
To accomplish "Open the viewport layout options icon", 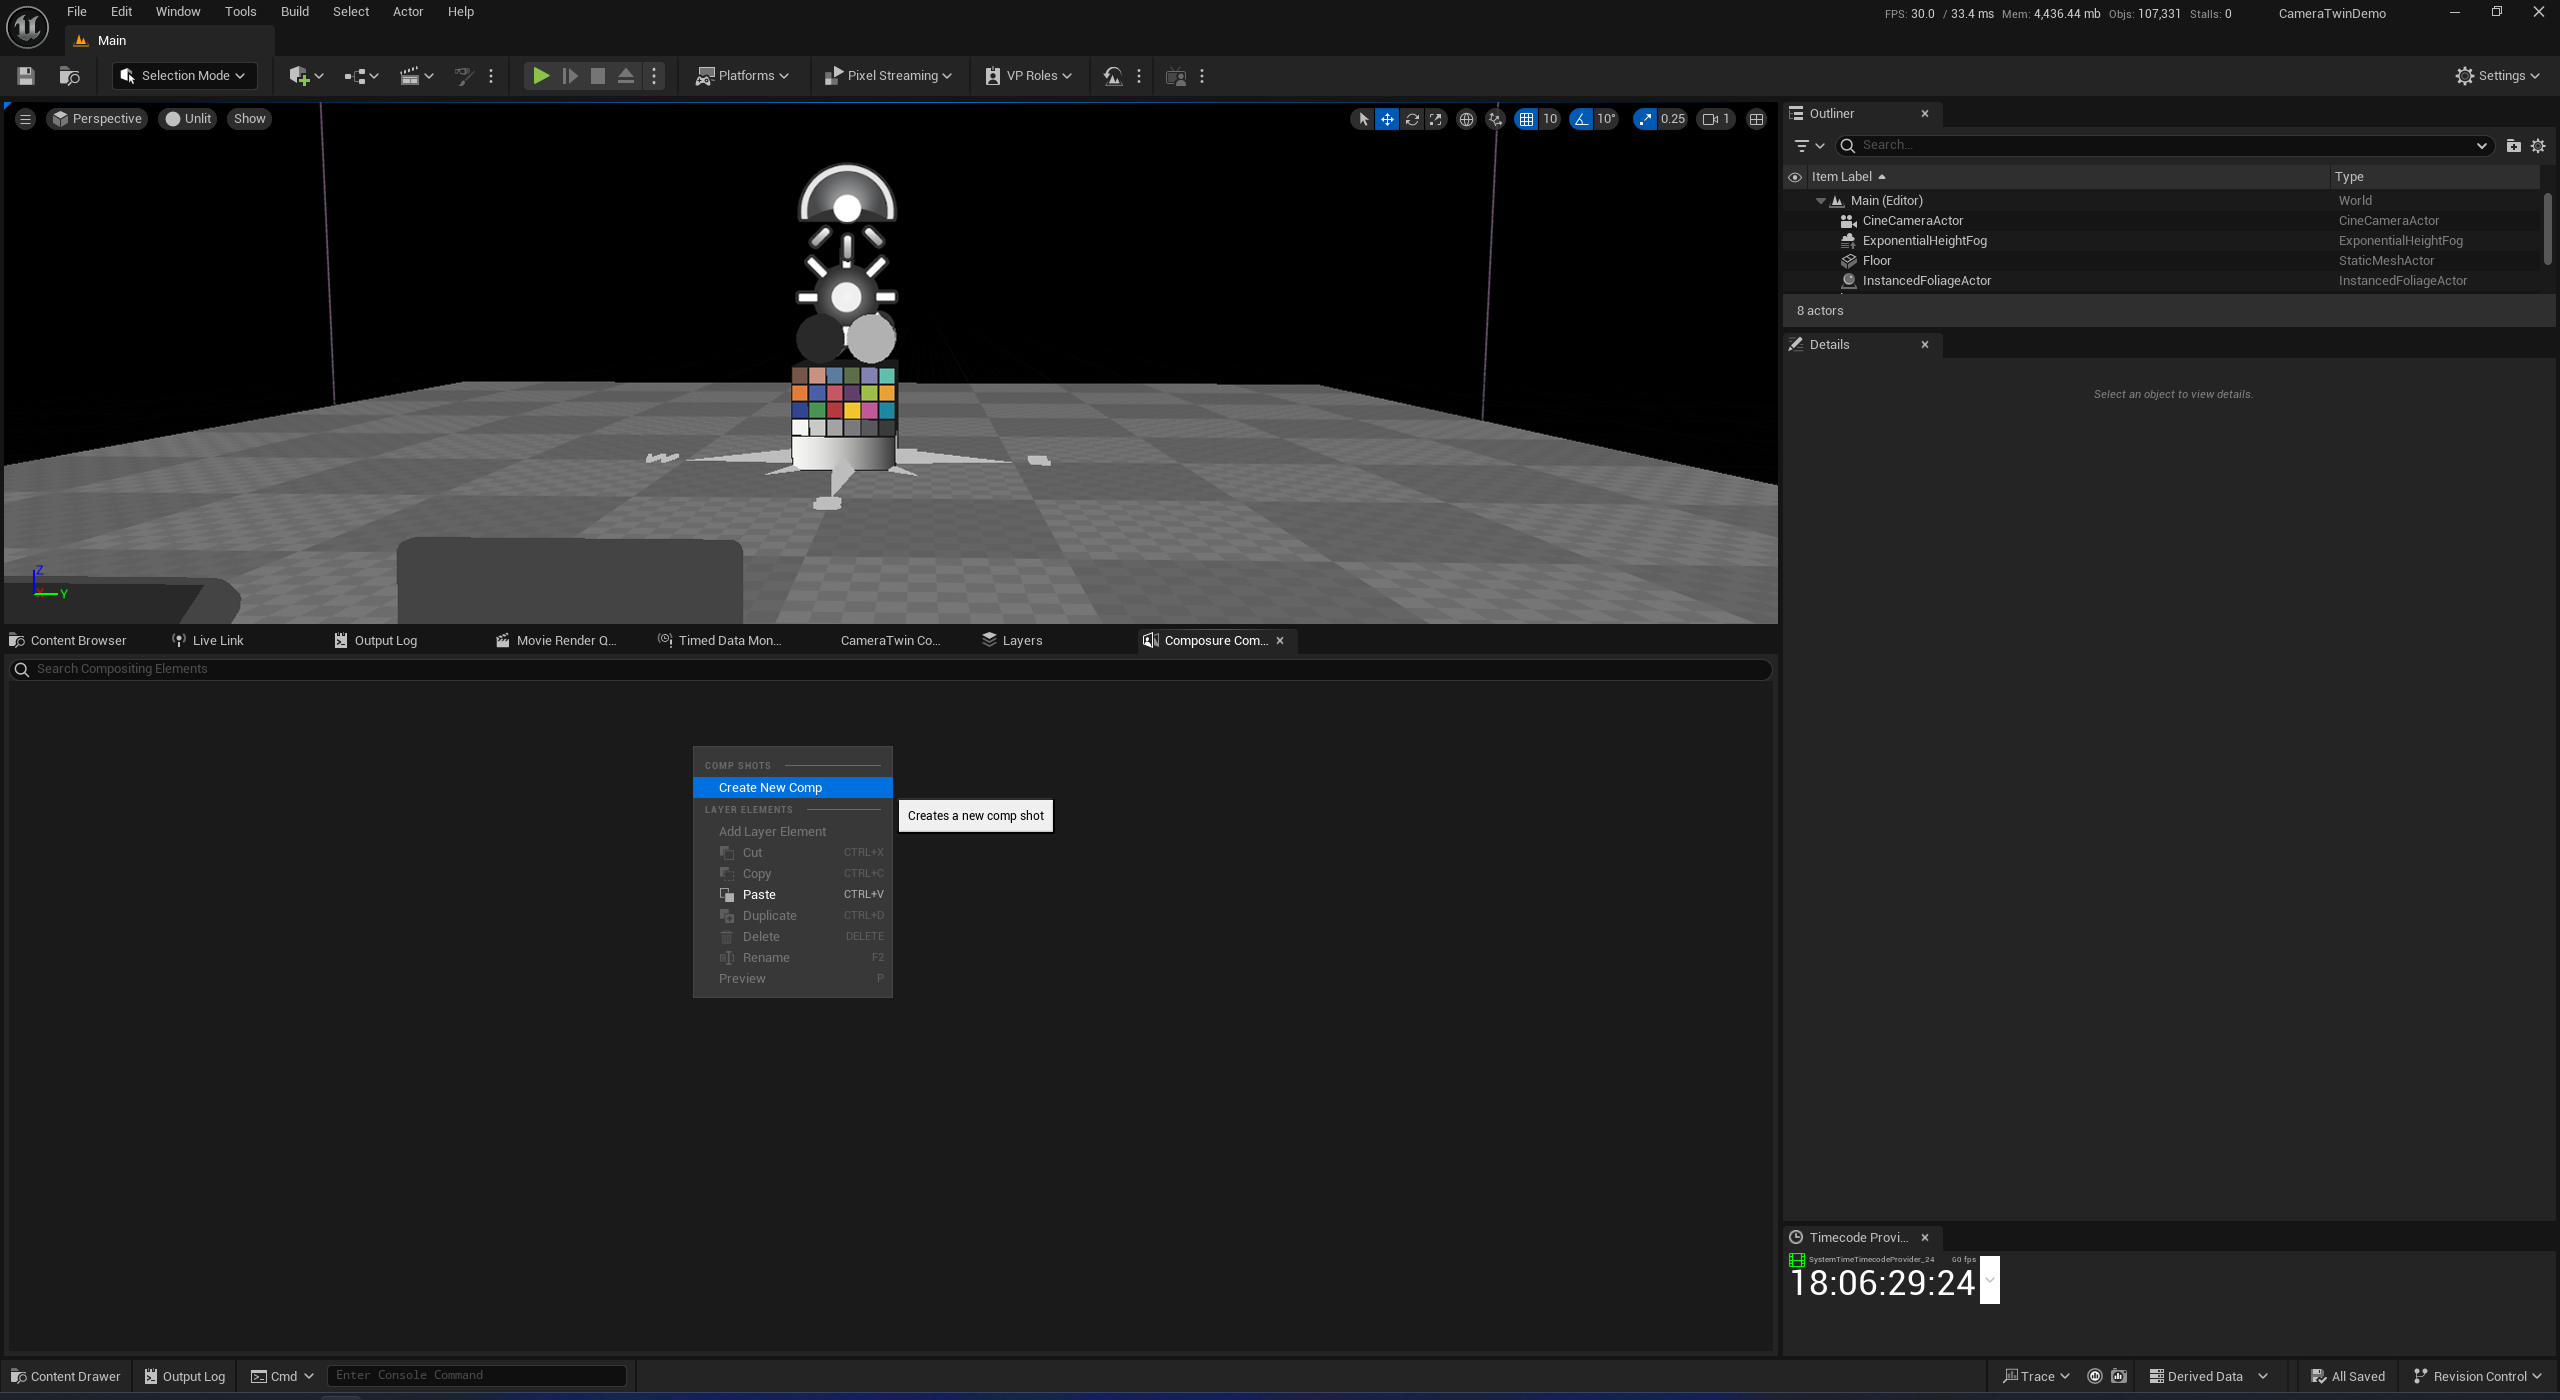I will (1756, 119).
